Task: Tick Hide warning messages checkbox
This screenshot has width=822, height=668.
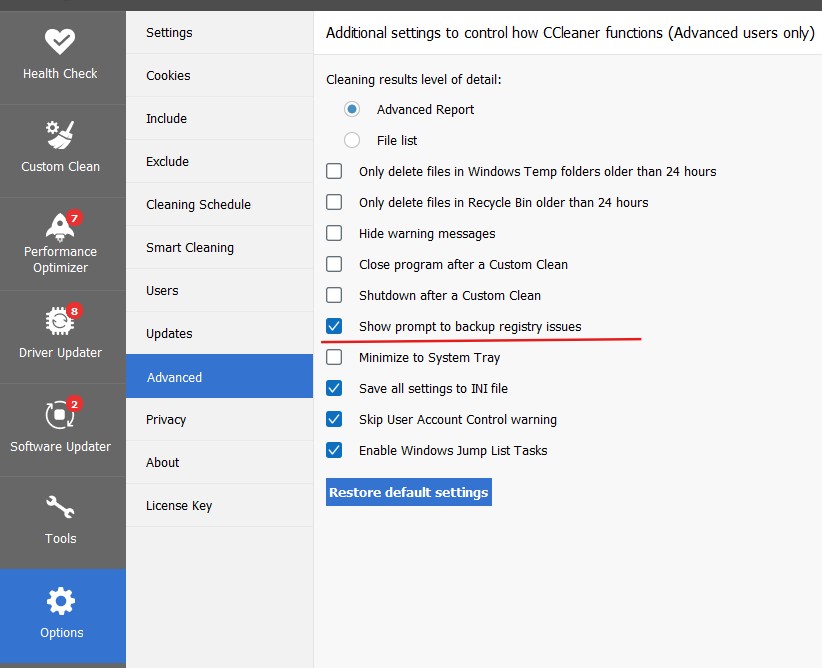Action: pos(334,233)
